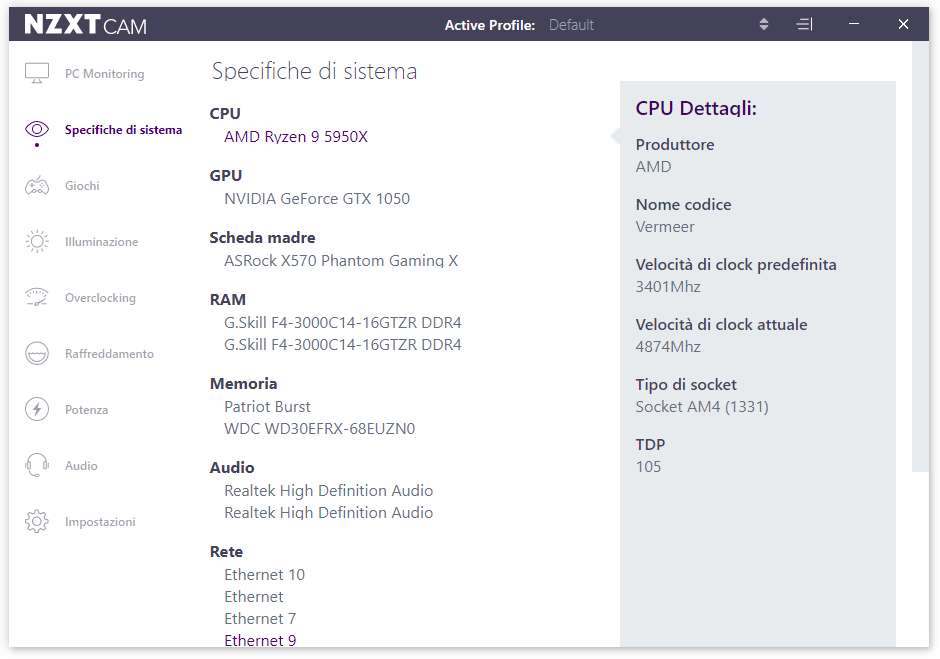
Task: Go to the Raffreddamento menu label
Action: click(x=109, y=354)
